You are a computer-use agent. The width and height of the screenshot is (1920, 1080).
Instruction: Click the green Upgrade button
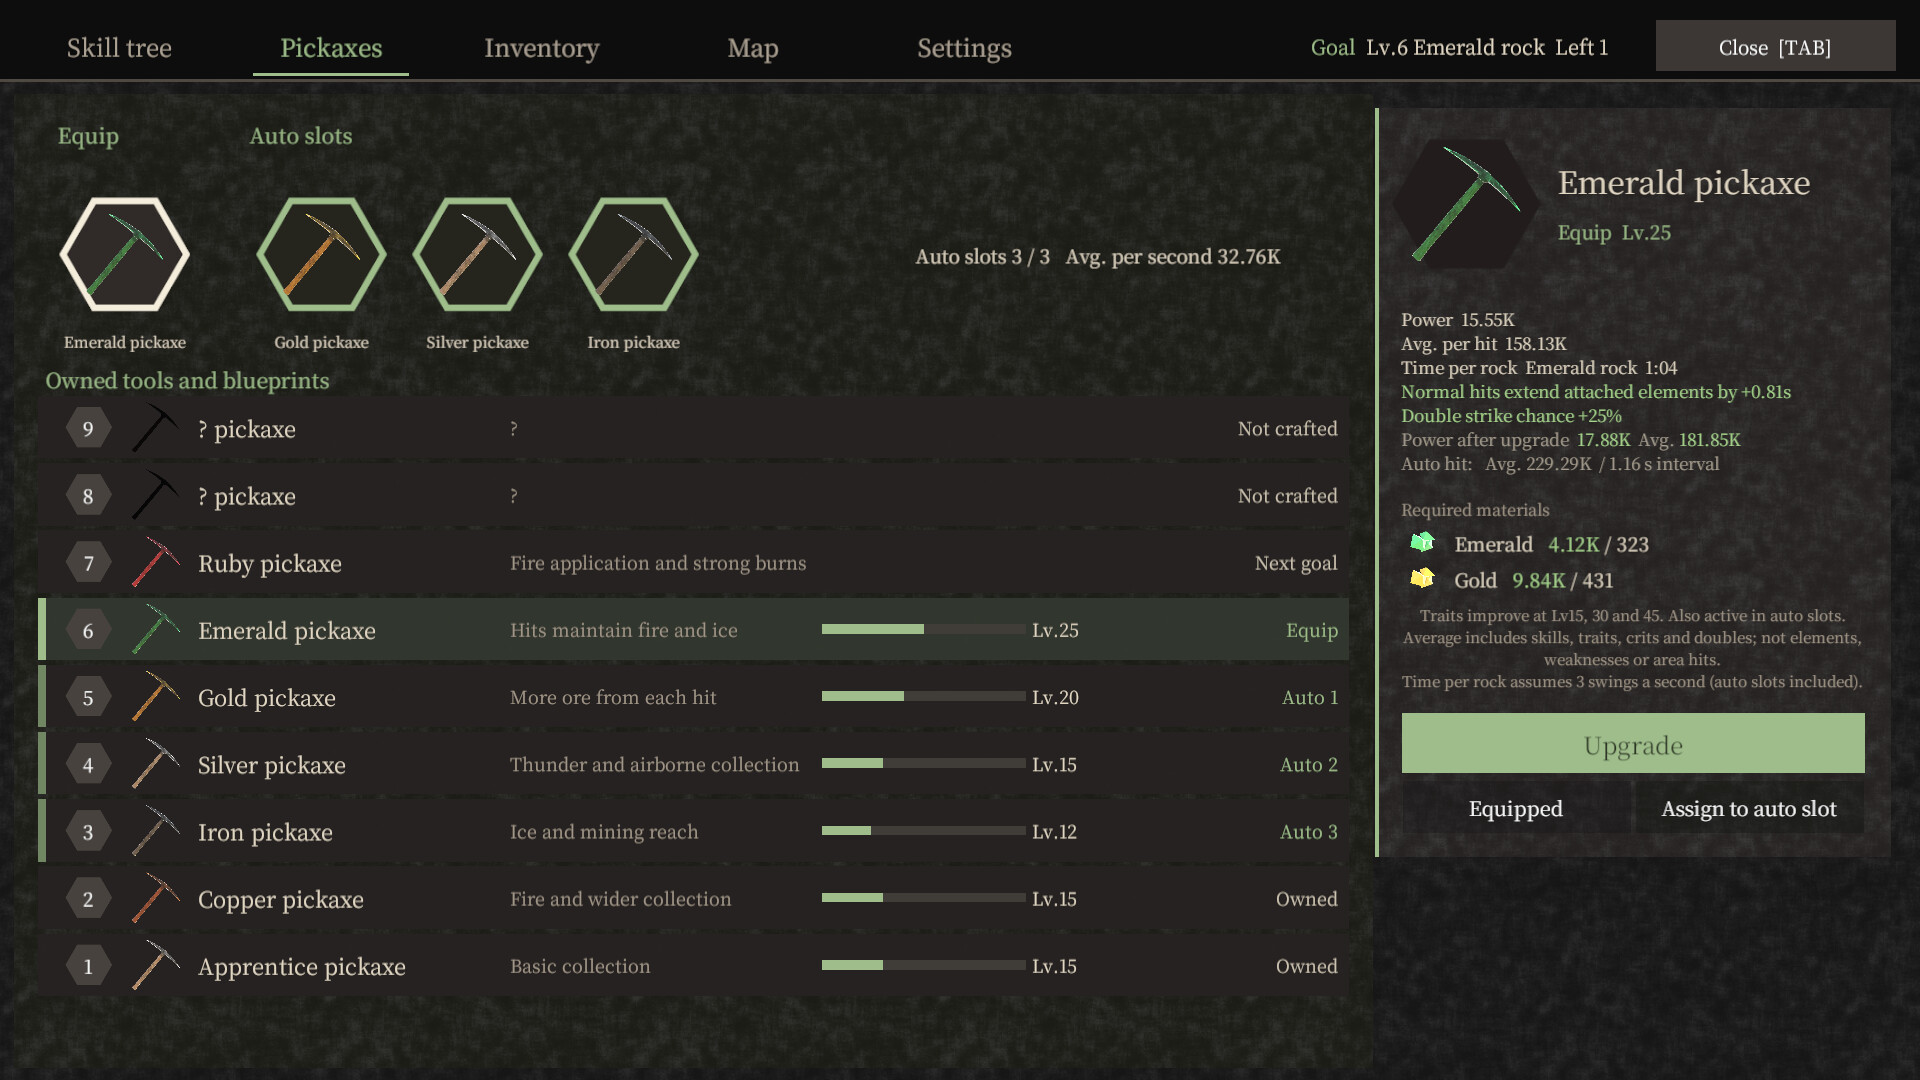tap(1633, 743)
